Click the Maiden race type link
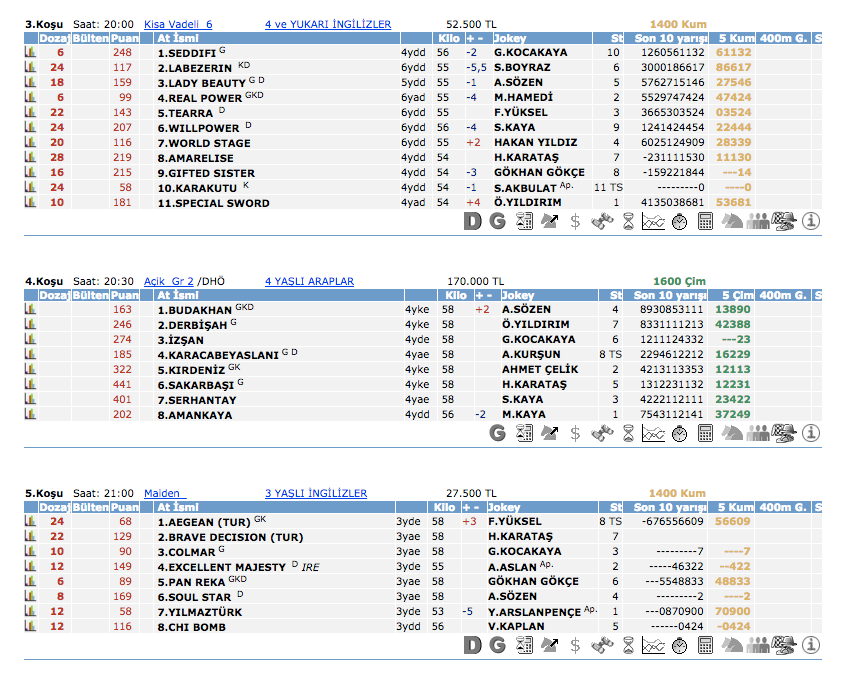Screen dimensions: 858x688 pyautogui.click(x=162, y=494)
